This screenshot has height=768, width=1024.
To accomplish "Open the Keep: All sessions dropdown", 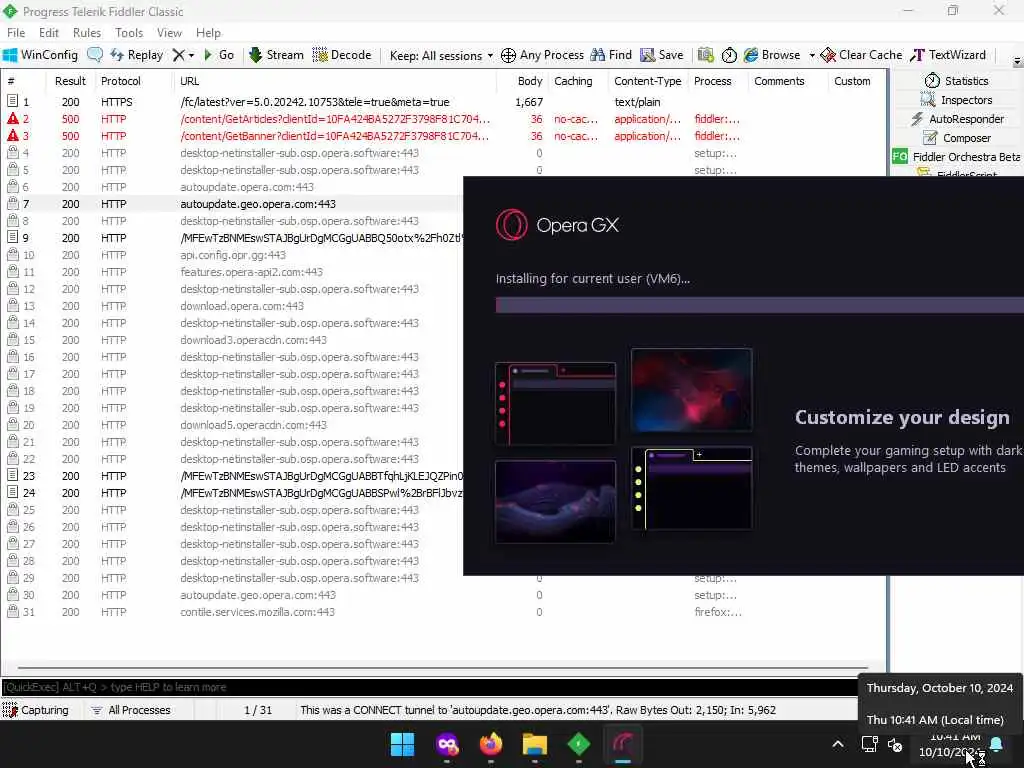I will point(441,56).
